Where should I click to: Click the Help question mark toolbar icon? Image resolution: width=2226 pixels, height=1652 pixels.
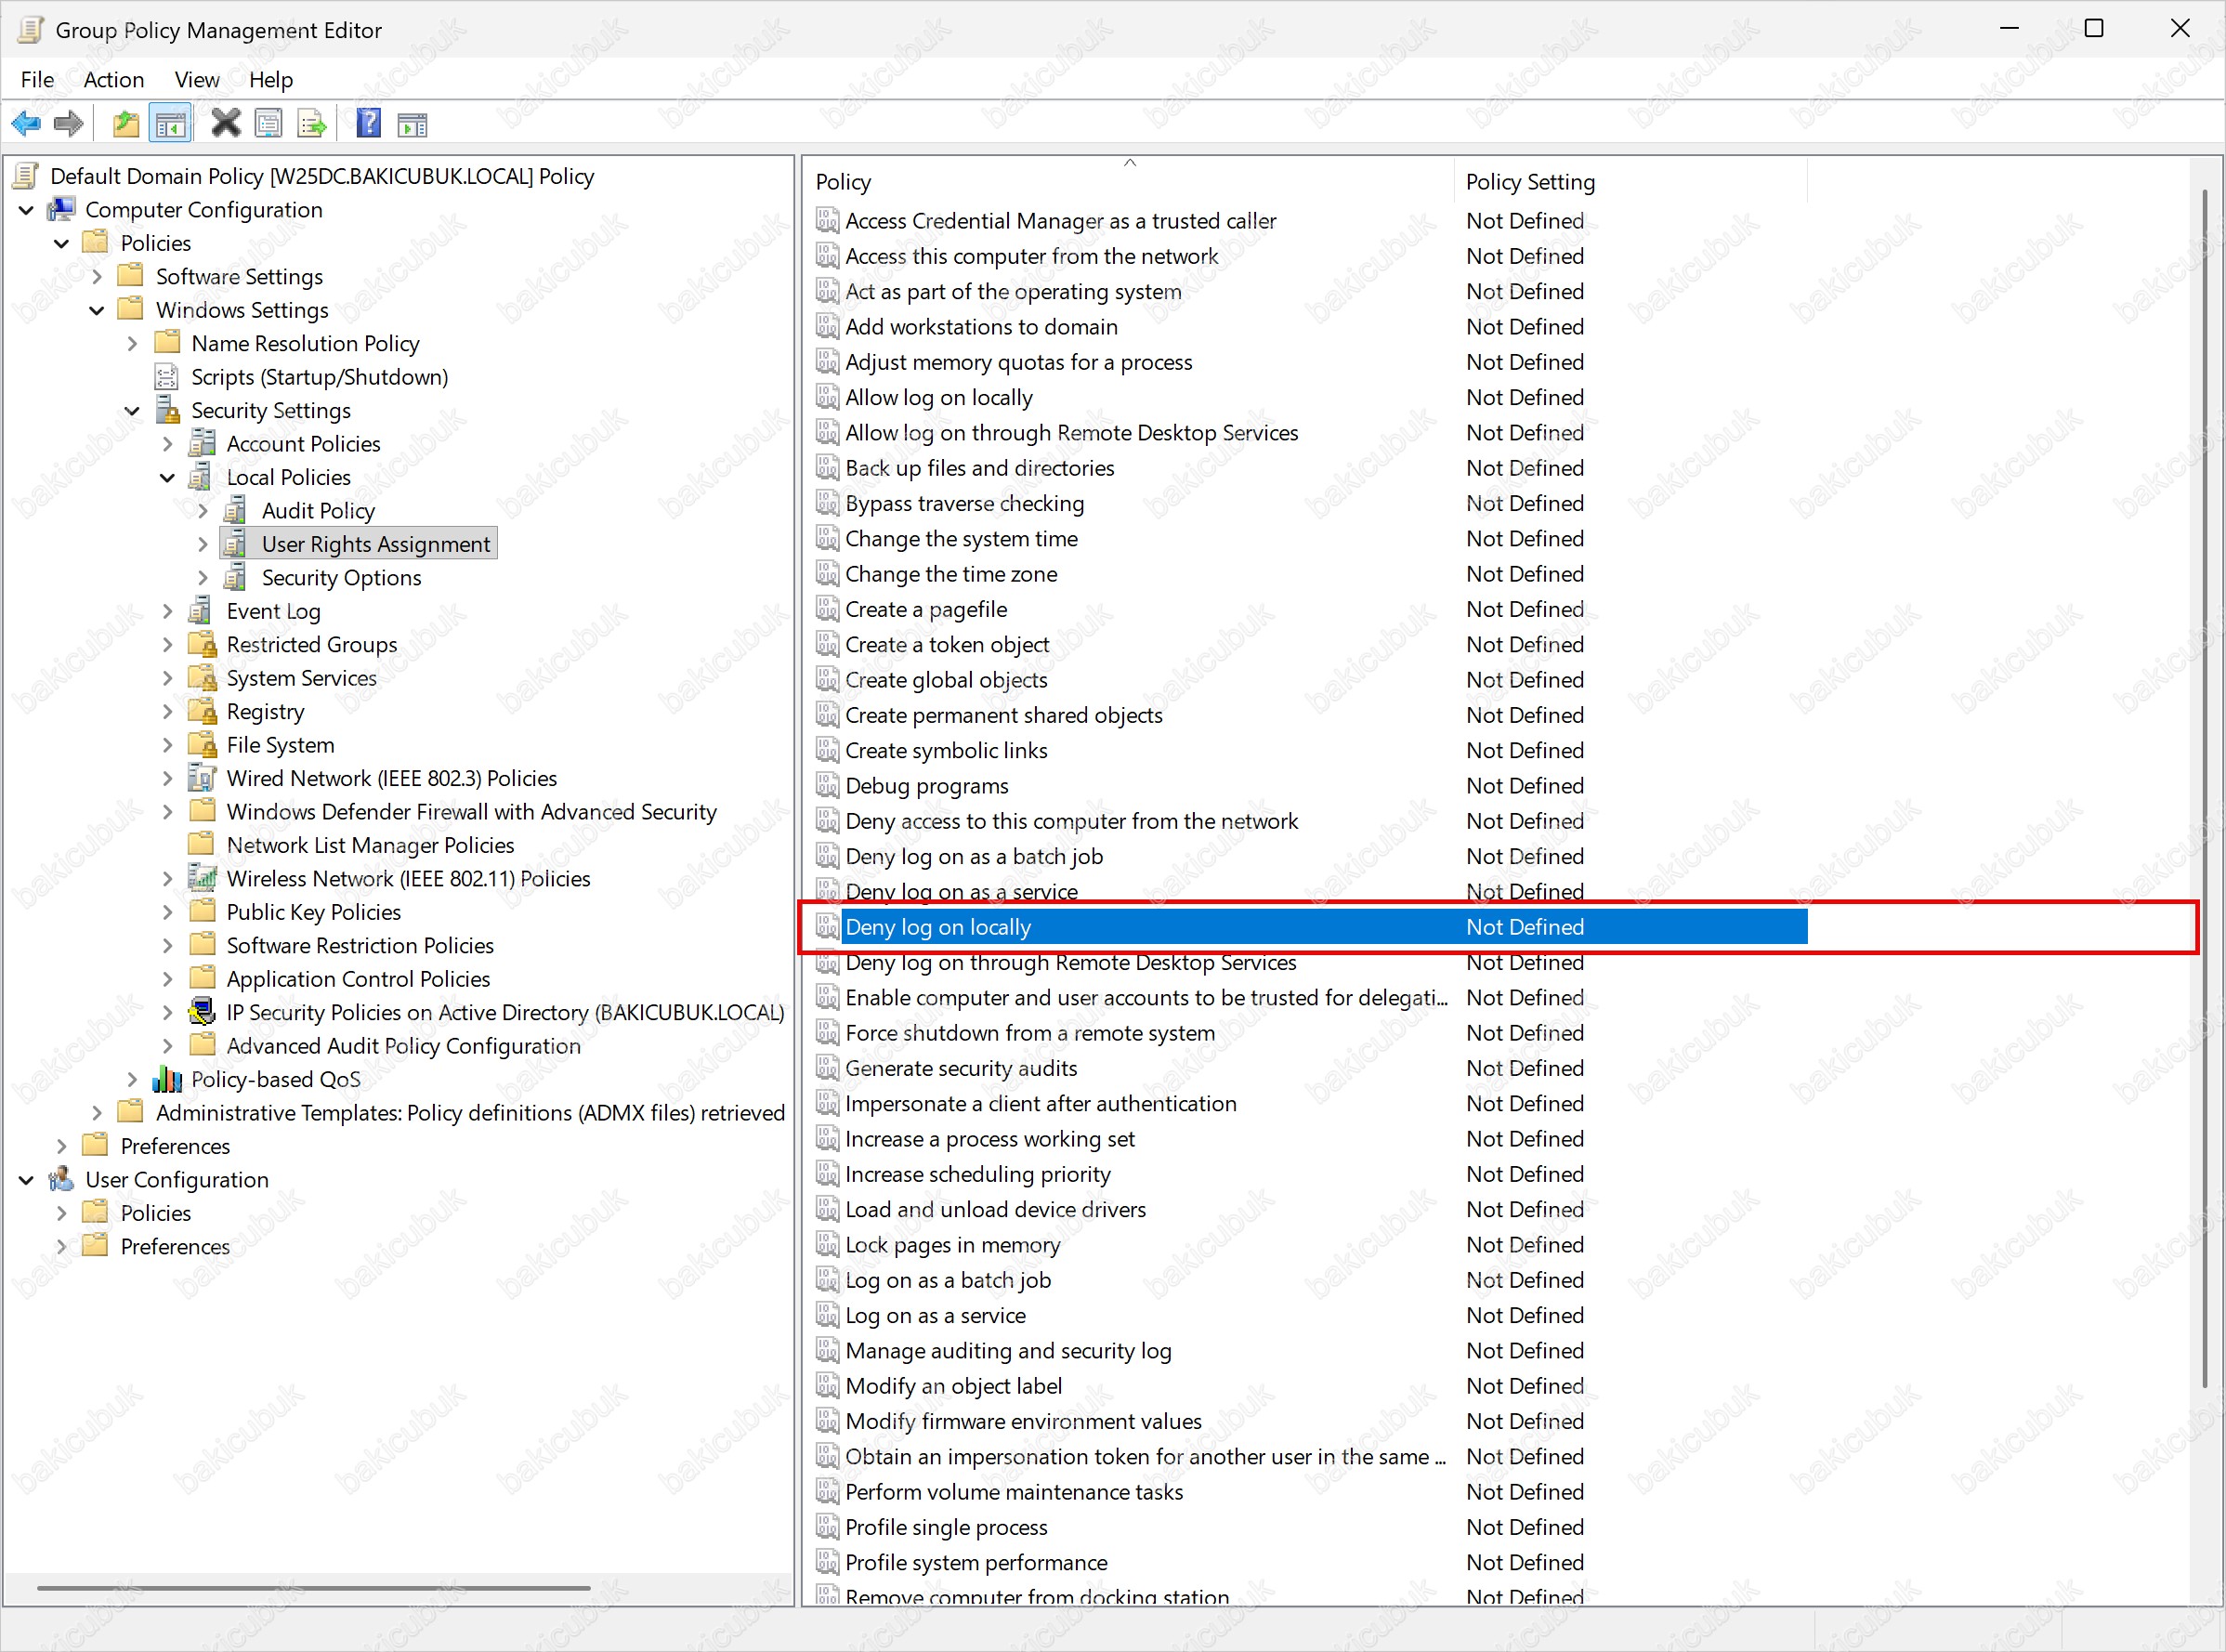click(368, 123)
